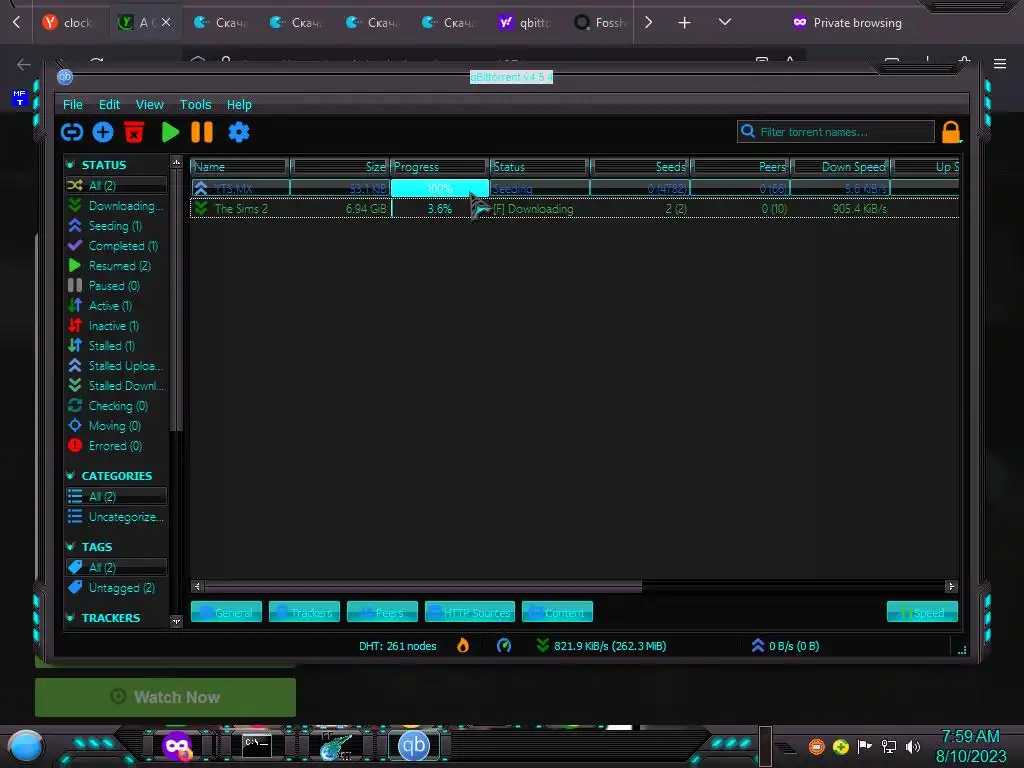This screenshot has width=1024, height=768.
Task: Open the Peers details tab
Action: (x=382, y=613)
